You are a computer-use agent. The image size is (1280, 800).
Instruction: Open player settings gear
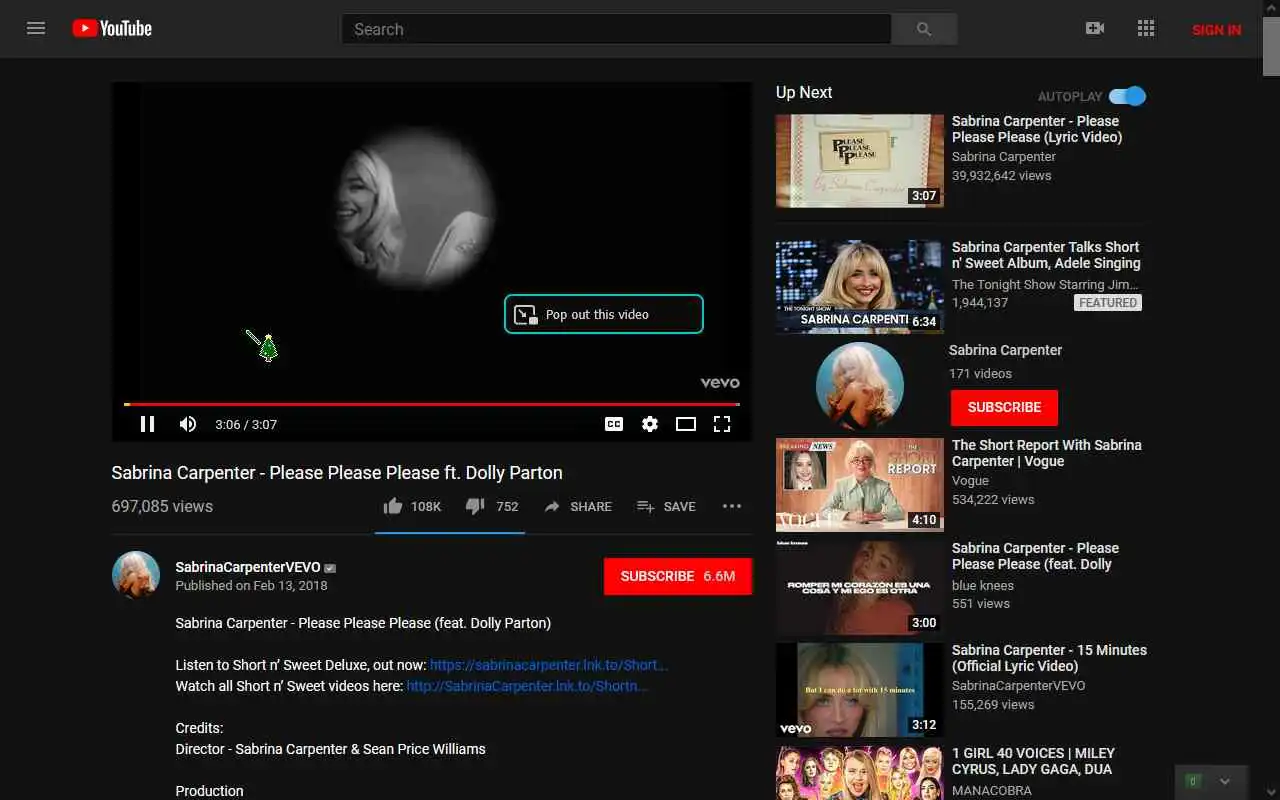[x=650, y=424]
